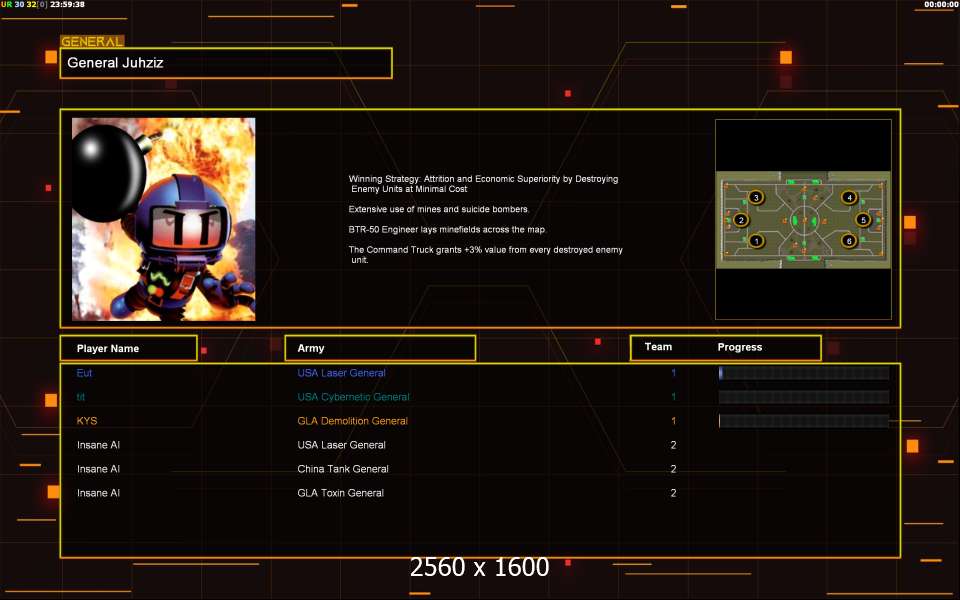Image resolution: width=960 pixels, height=600 pixels.
Task: Click KYS's loading progress bar
Action: pos(804,421)
